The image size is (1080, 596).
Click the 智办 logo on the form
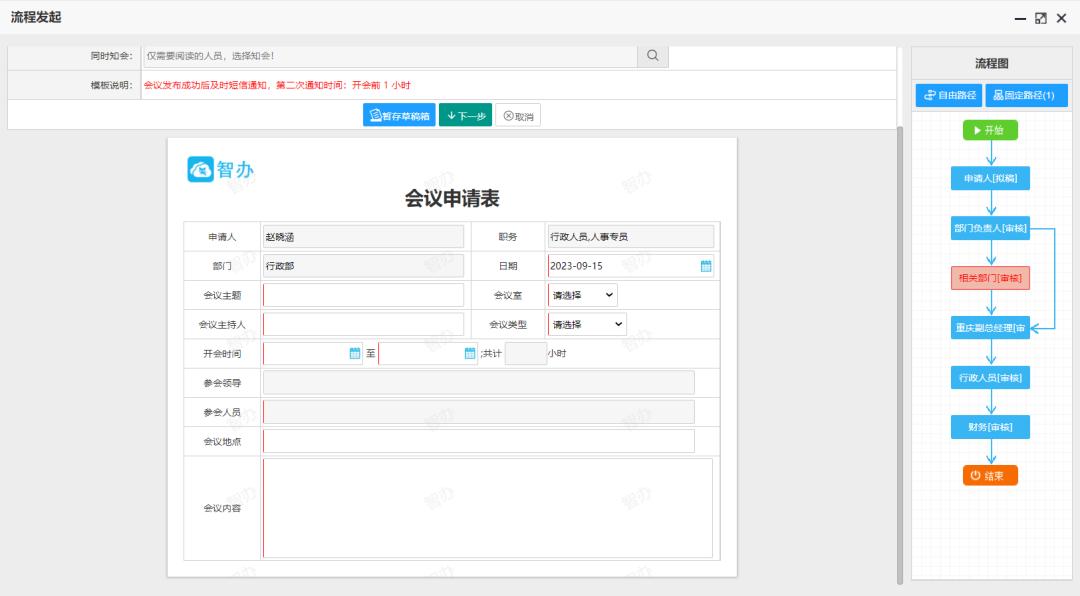(x=218, y=171)
